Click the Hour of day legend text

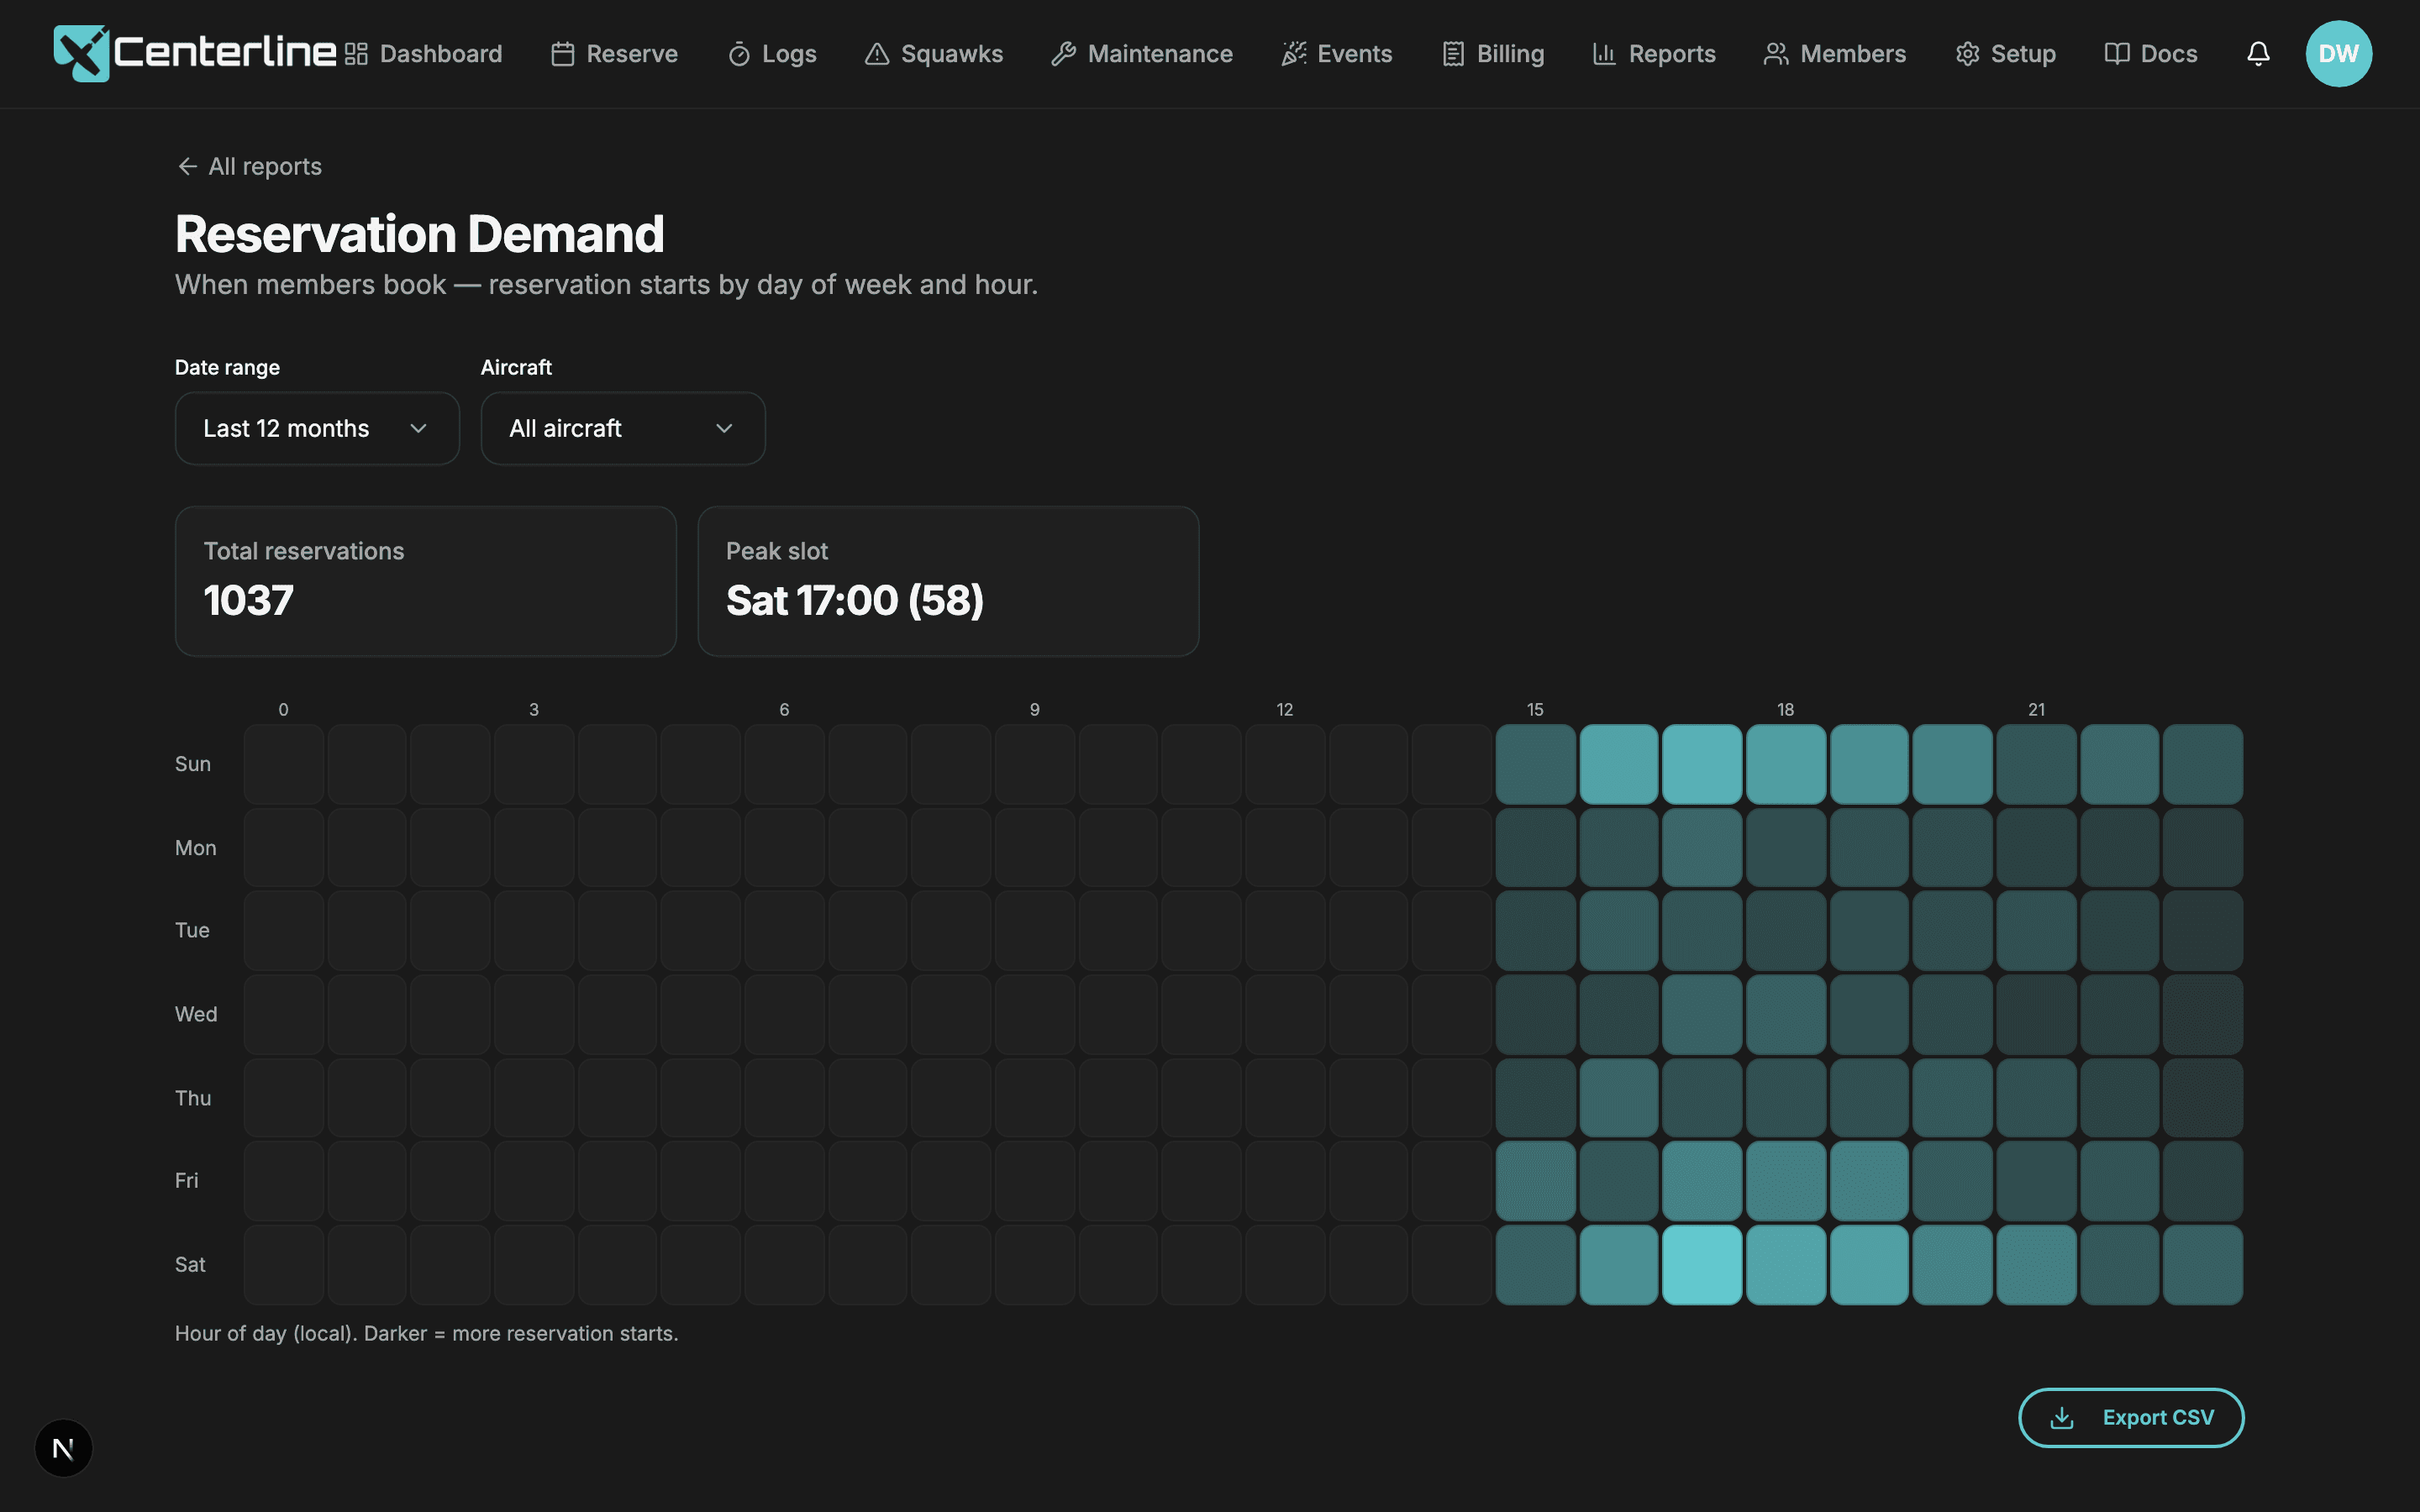[x=427, y=1334]
